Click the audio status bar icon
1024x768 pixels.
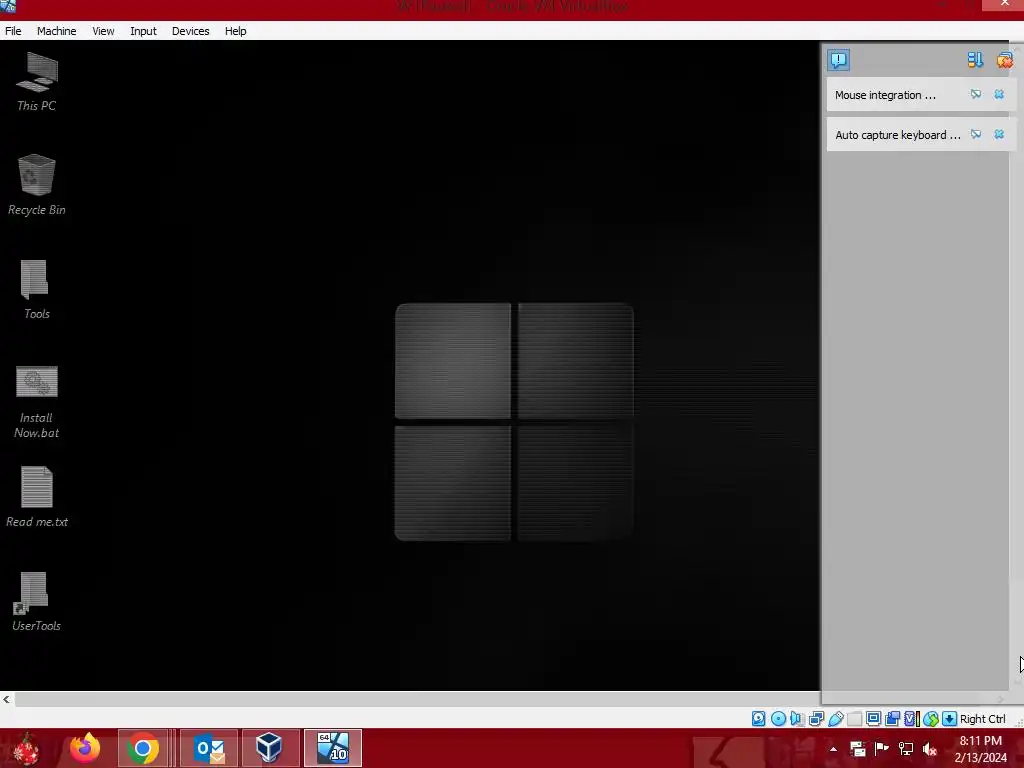(x=797, y=719)
